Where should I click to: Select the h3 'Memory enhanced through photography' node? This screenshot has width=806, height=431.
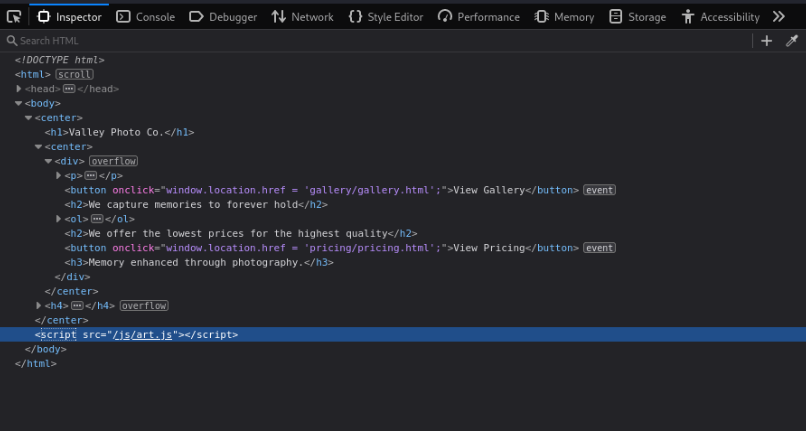tap(199, 262)
